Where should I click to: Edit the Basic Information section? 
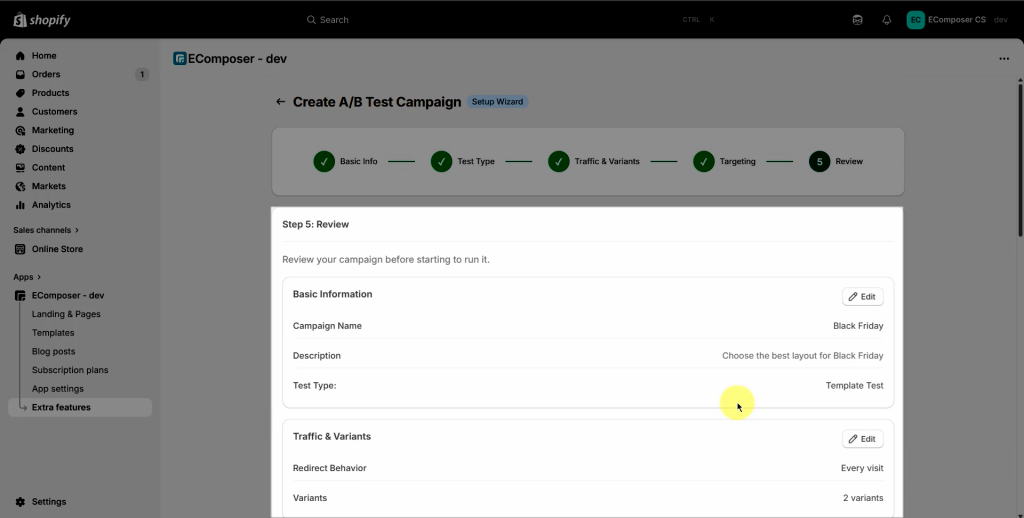click(862, 297)
